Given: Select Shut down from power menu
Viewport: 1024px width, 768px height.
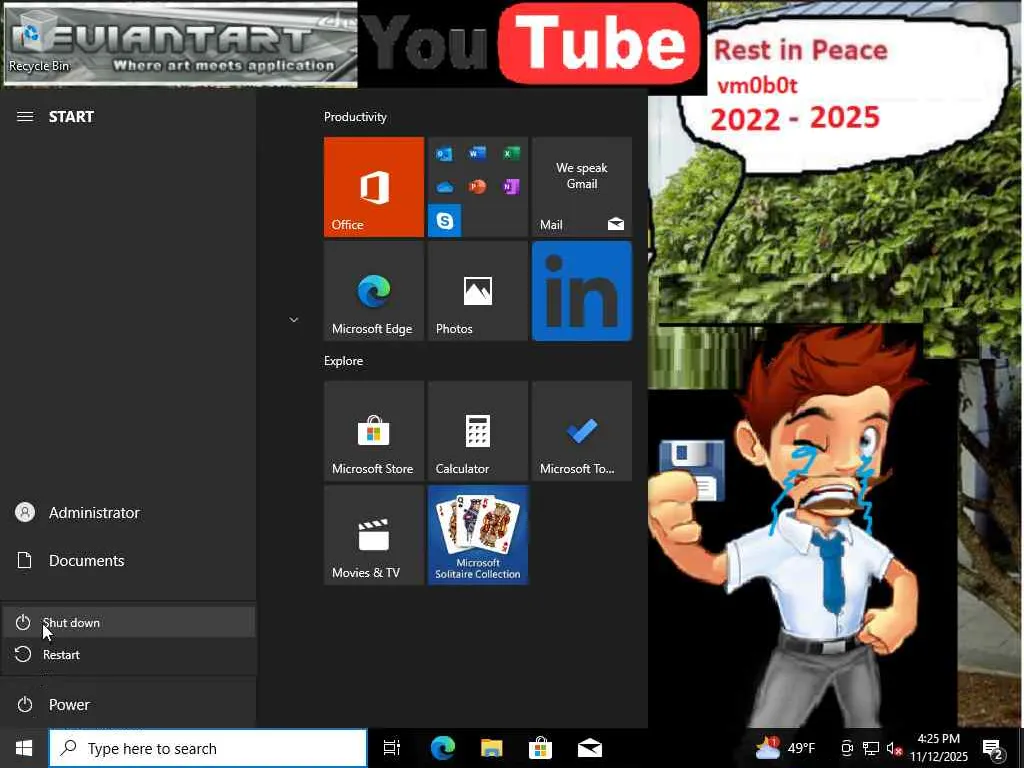Looking at the screenshot, I should [128, 622].
